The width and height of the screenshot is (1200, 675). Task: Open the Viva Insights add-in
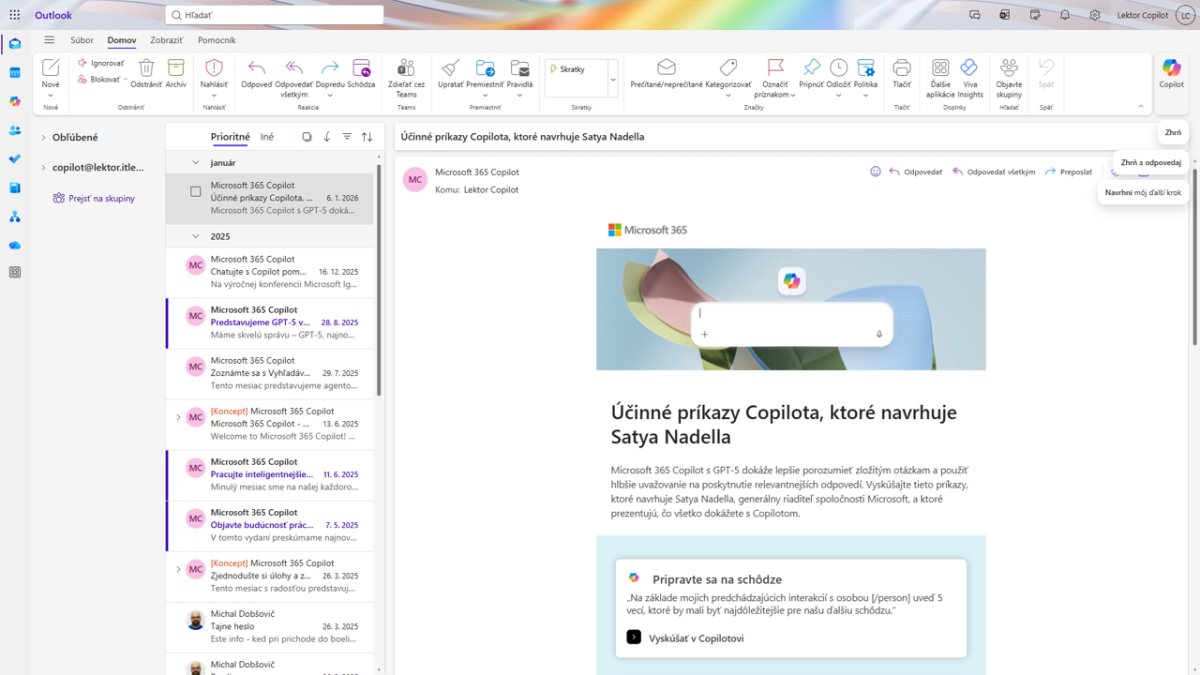point(969,68)
